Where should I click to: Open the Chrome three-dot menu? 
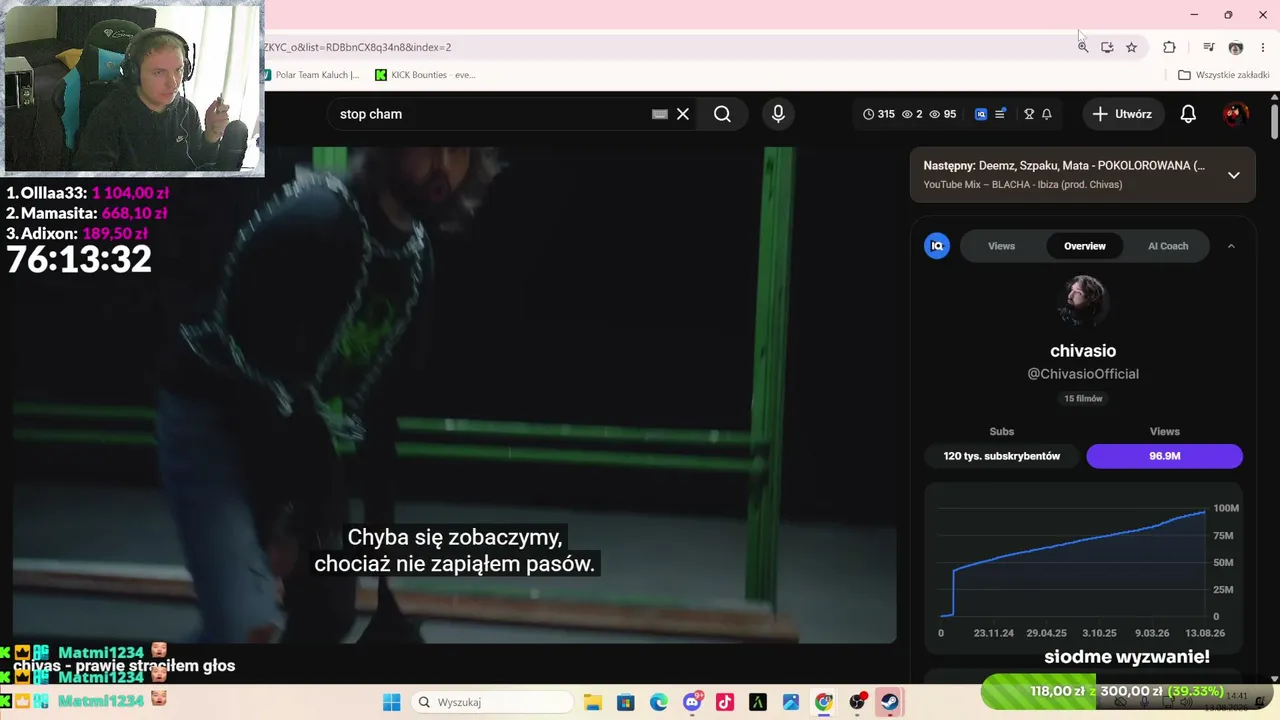(1263, 47)
